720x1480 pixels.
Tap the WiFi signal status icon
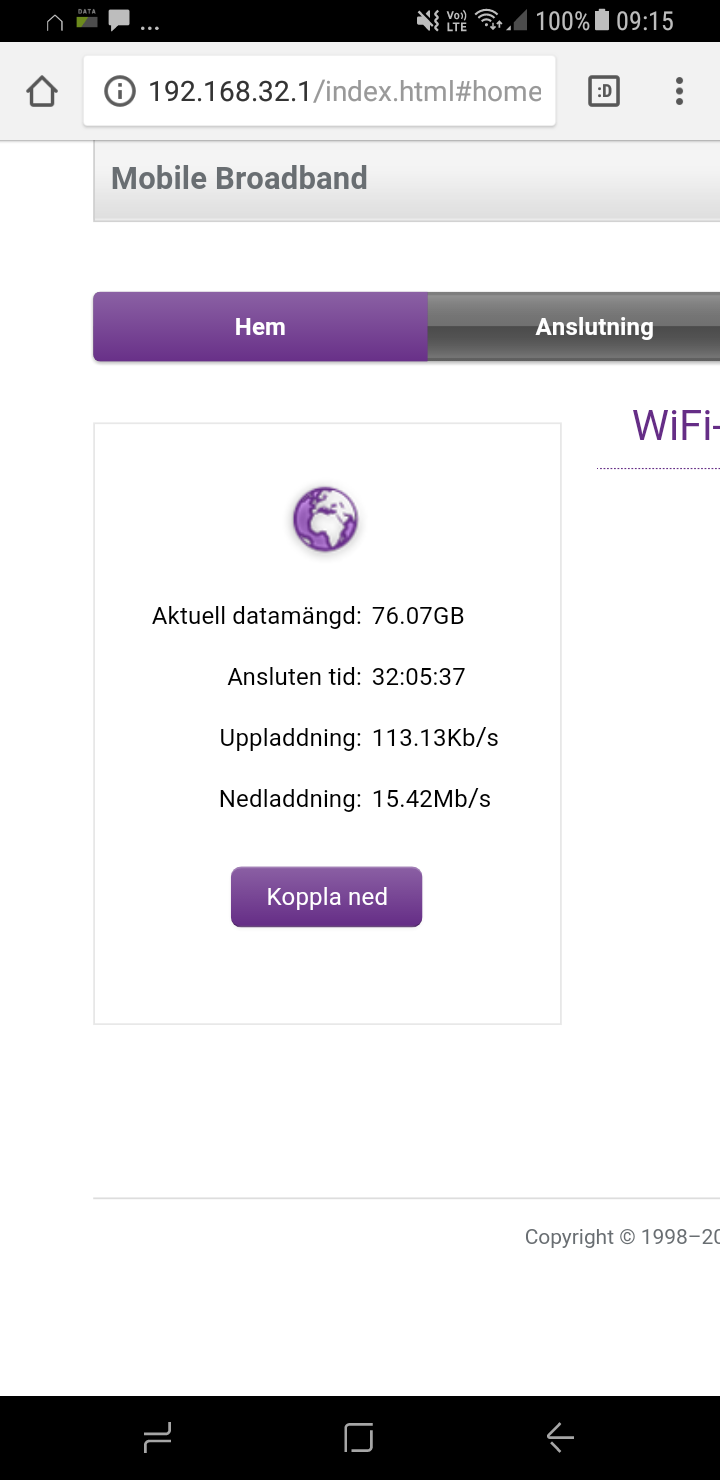[x=488, y=20]
